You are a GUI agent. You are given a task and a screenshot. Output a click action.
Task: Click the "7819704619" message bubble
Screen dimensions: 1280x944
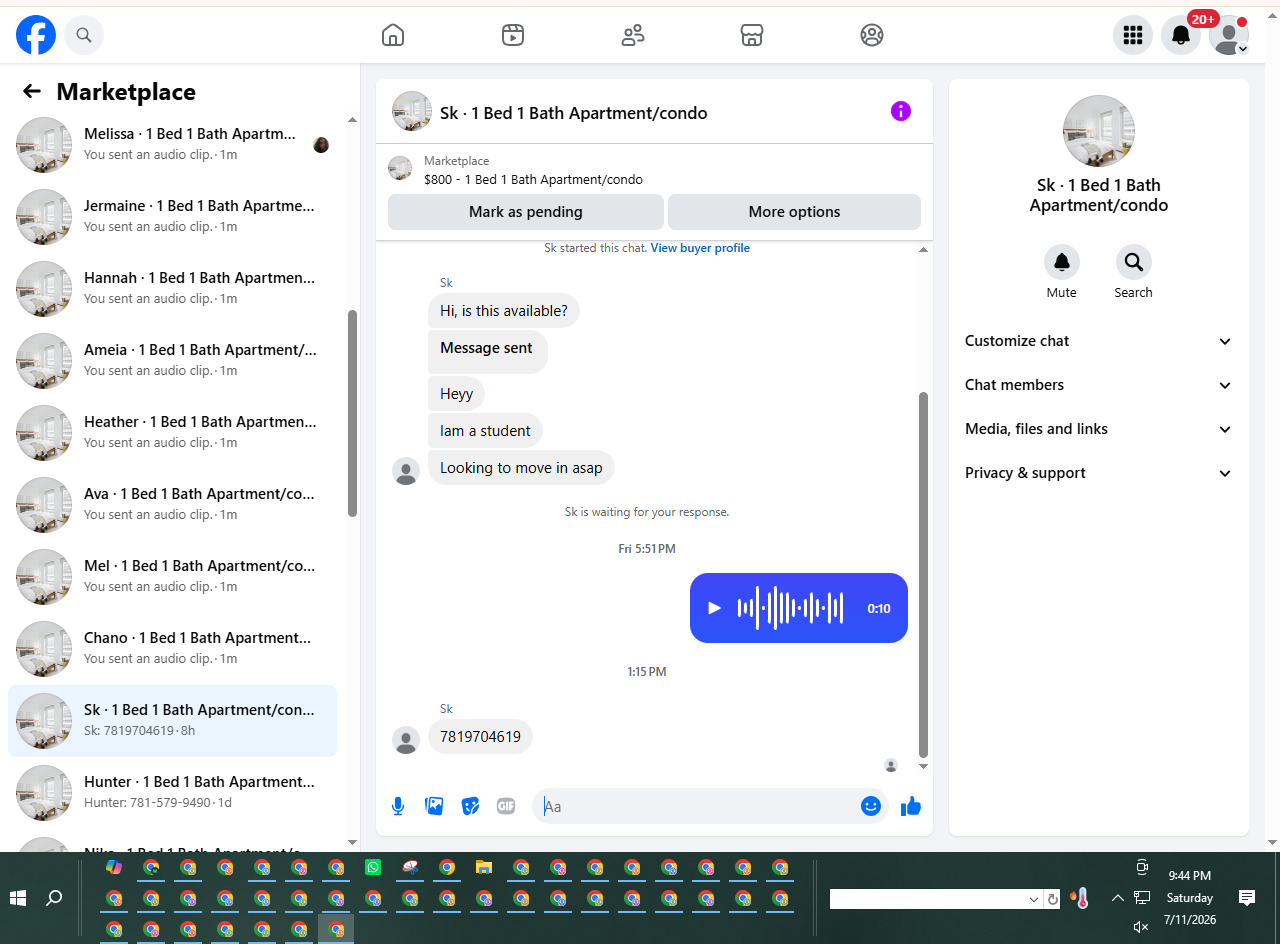click(480, 737)
